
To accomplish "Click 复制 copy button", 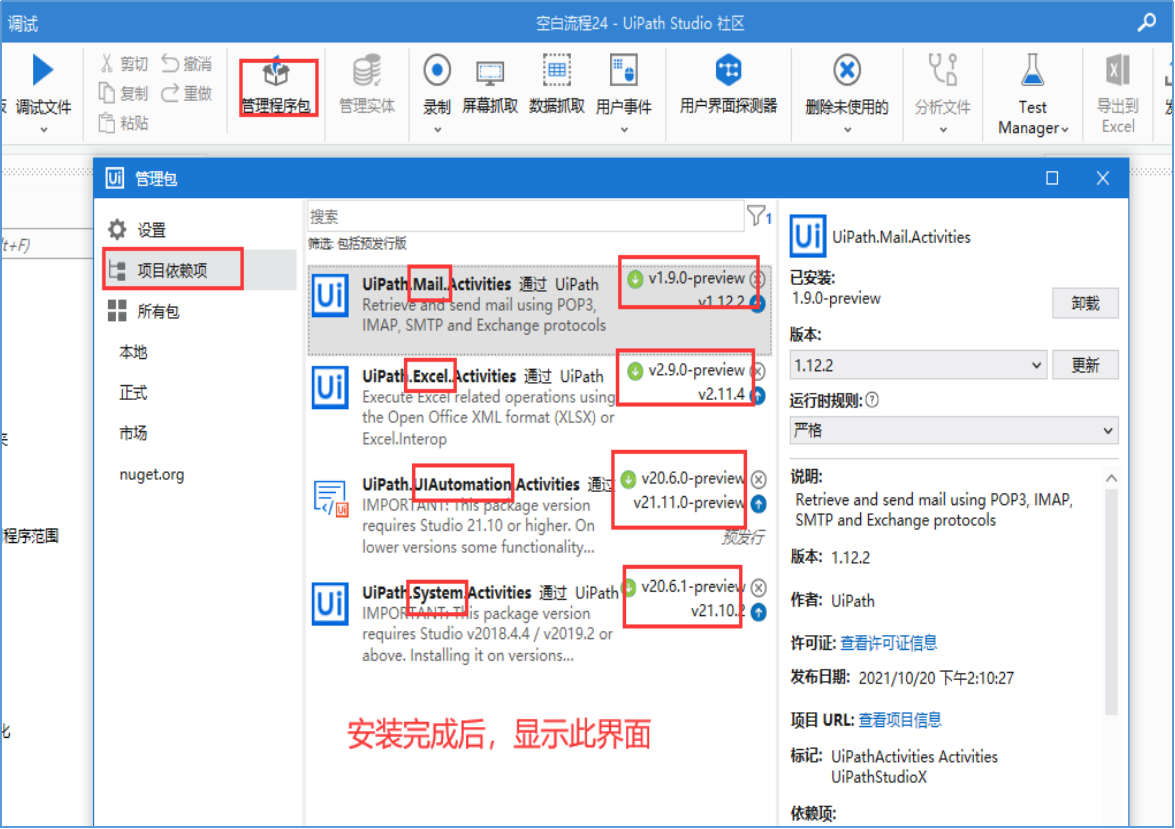I will pos(124,93).
